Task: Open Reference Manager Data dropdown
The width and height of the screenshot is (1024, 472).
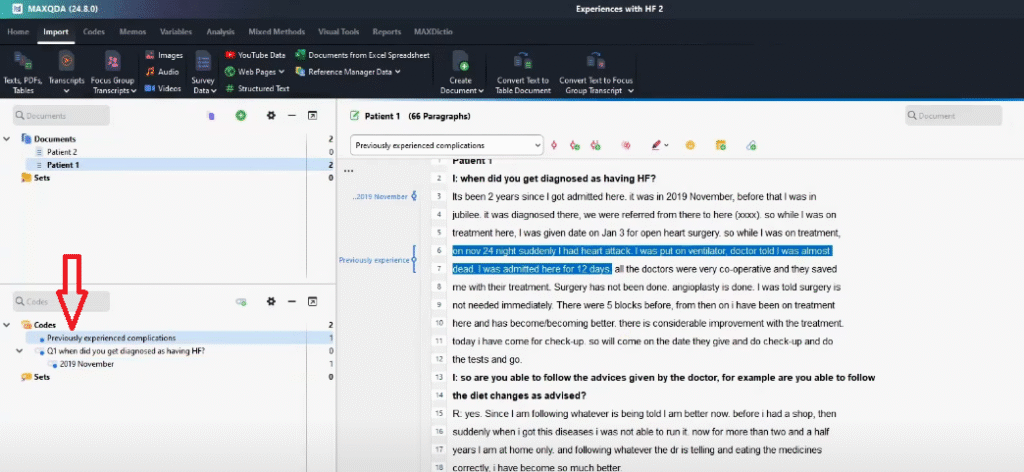Action: point(348,72)
